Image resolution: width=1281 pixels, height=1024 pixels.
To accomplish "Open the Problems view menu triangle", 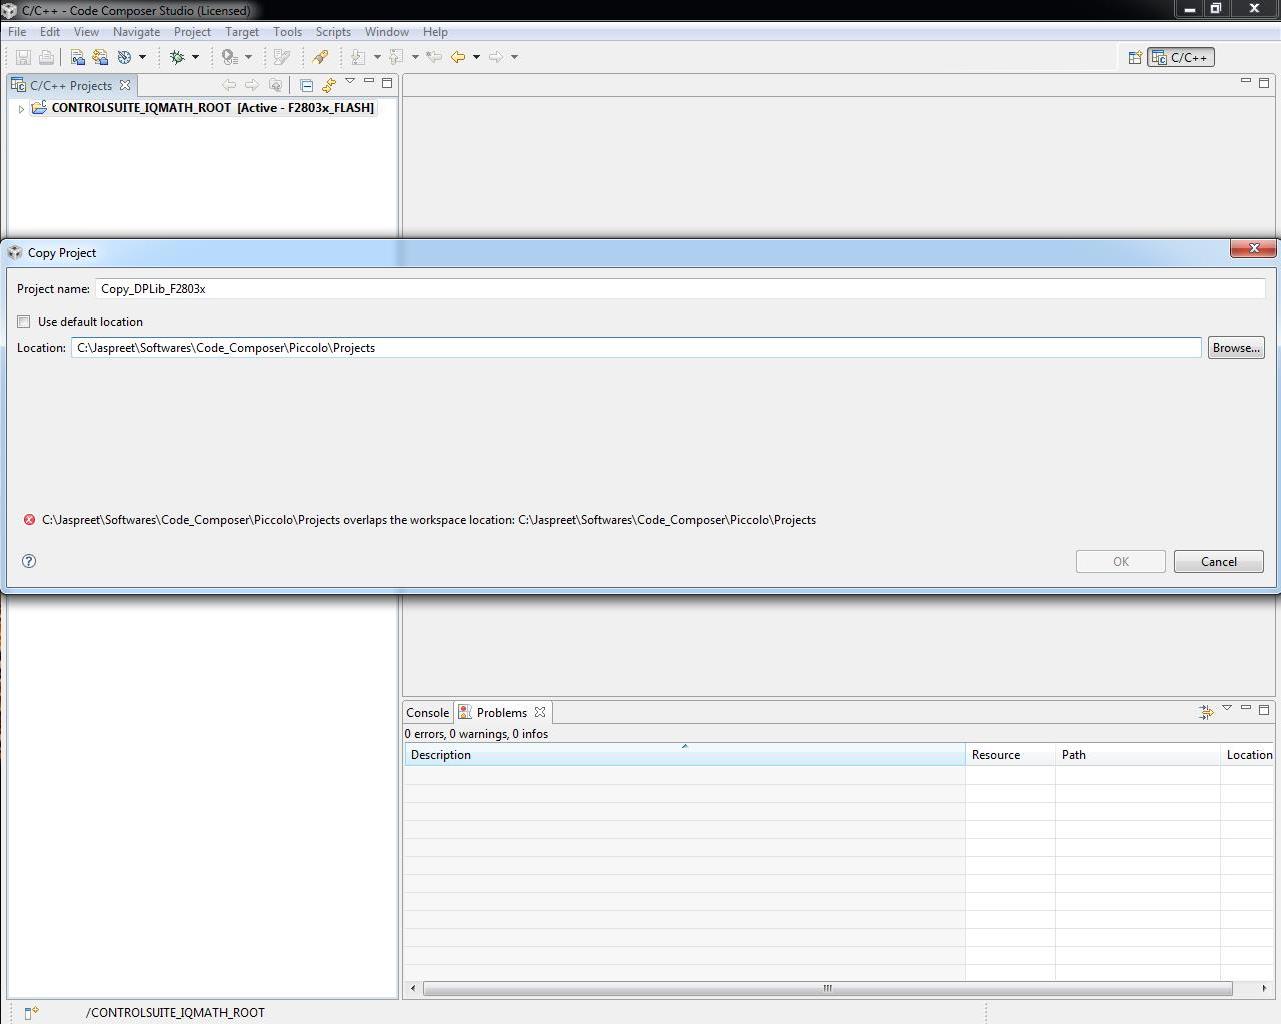I will point(1227,708).
